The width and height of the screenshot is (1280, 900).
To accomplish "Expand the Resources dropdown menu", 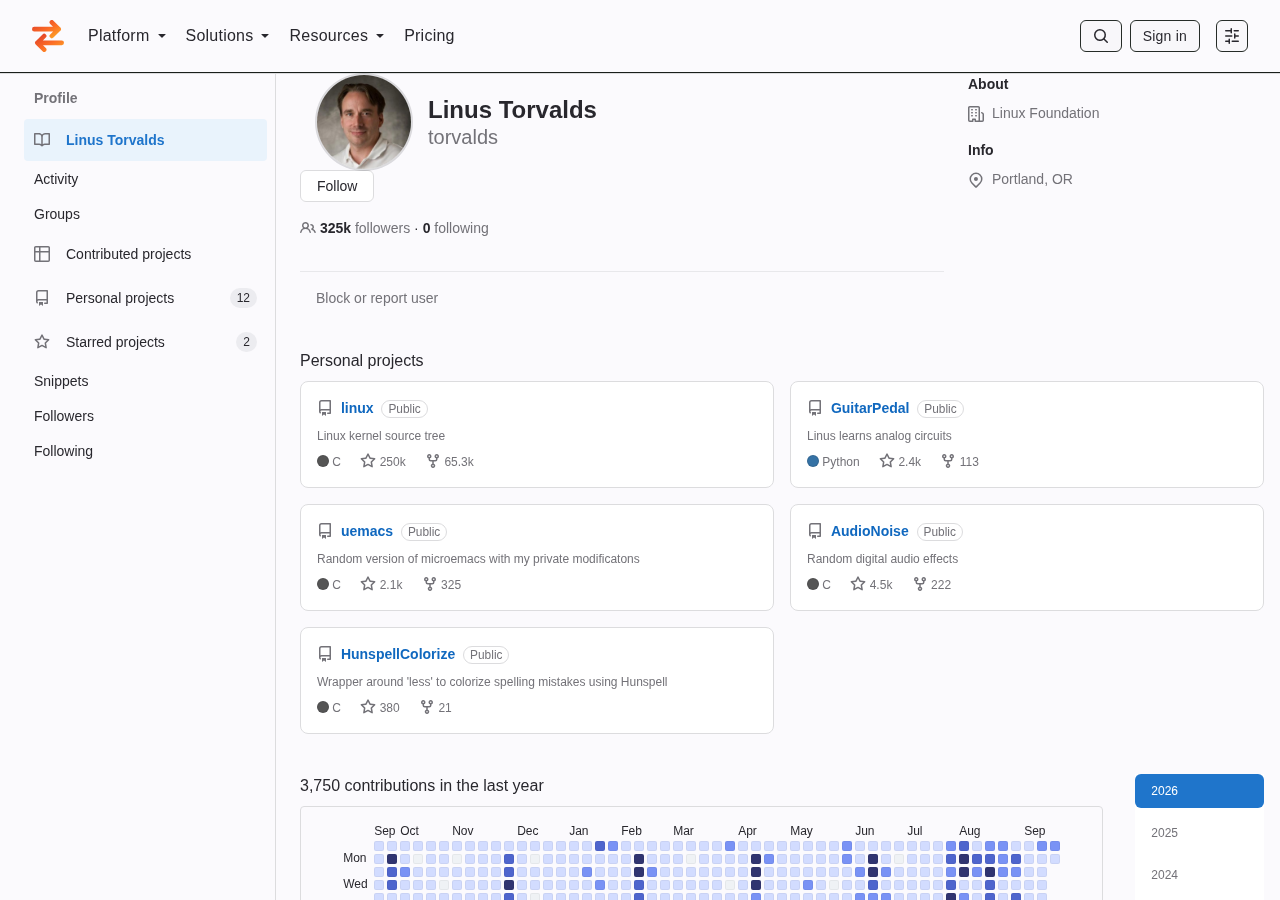I will tap(337, 36).
